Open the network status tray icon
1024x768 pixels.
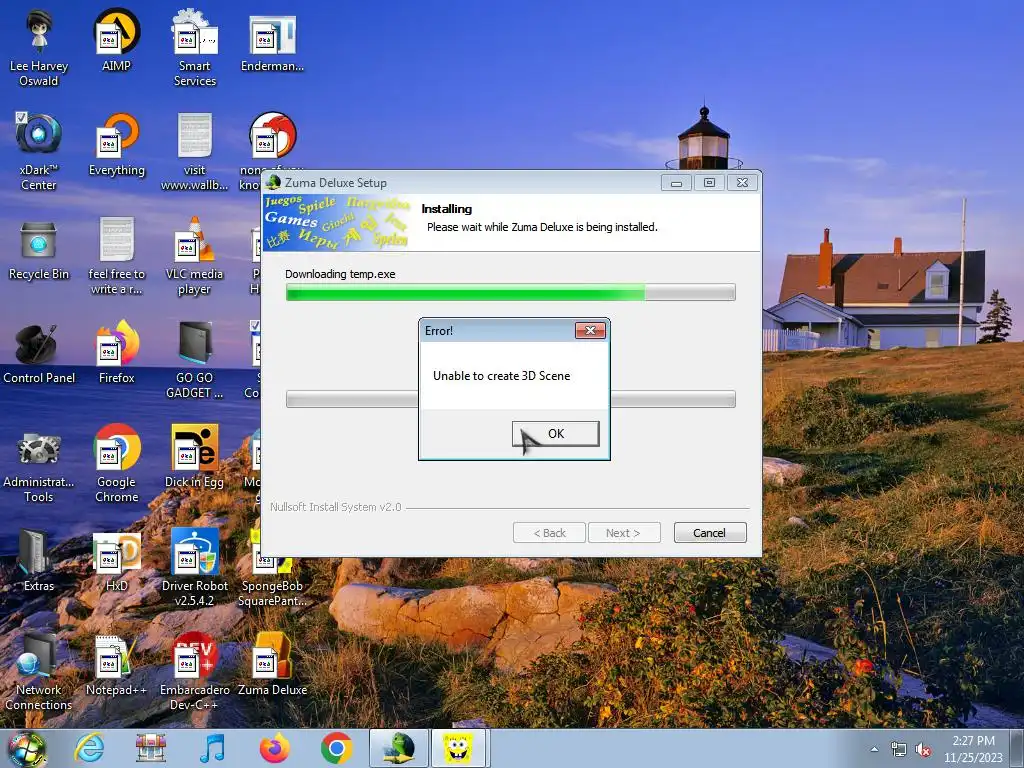[899, 750]
